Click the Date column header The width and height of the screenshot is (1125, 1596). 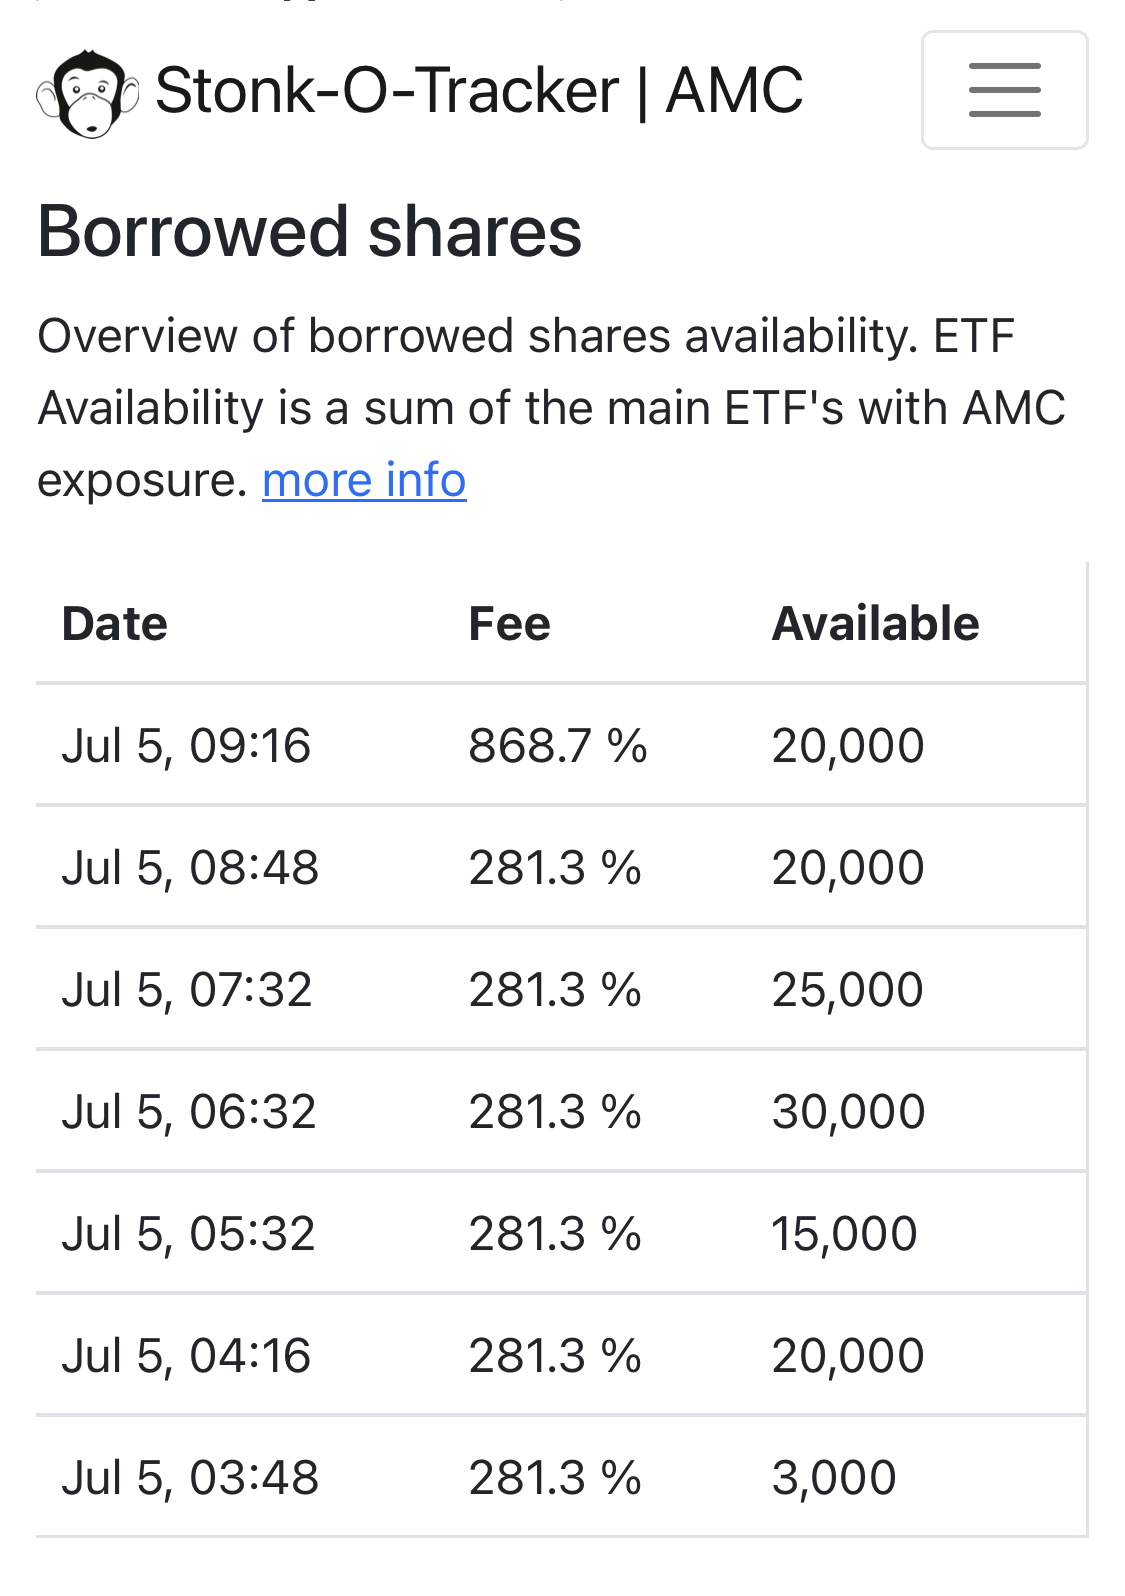point(115,624)
